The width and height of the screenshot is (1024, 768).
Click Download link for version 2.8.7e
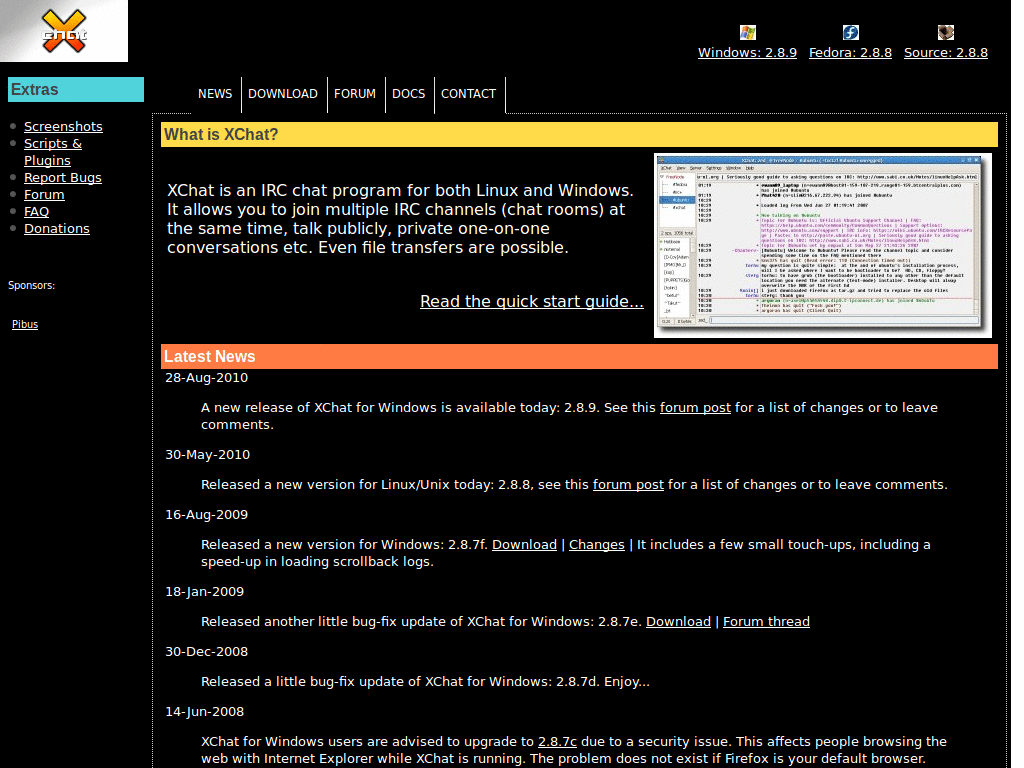coord(679,622)
